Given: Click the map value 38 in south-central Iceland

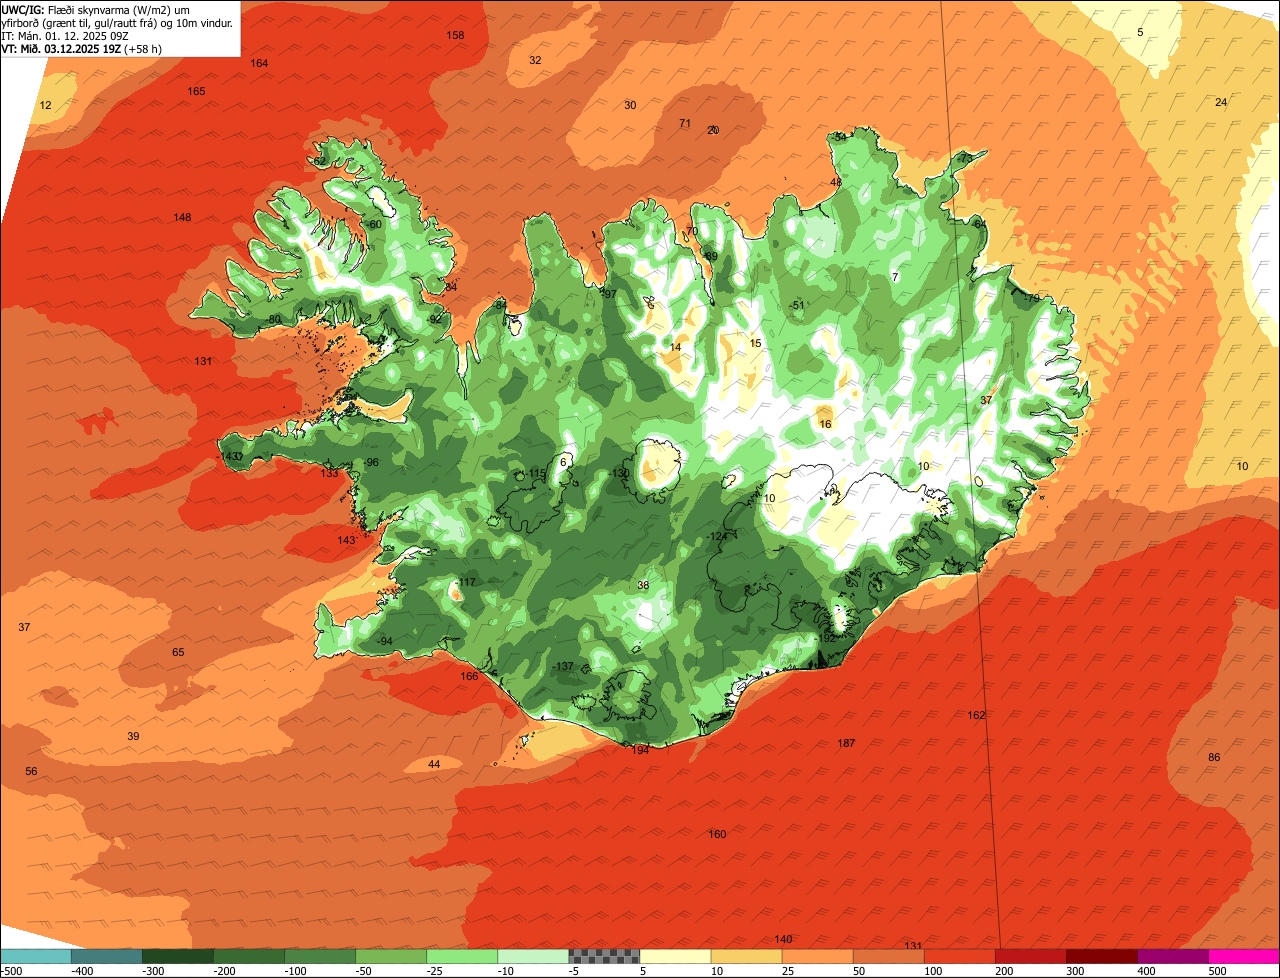Looking at the screenshot, I should [643, 585].
